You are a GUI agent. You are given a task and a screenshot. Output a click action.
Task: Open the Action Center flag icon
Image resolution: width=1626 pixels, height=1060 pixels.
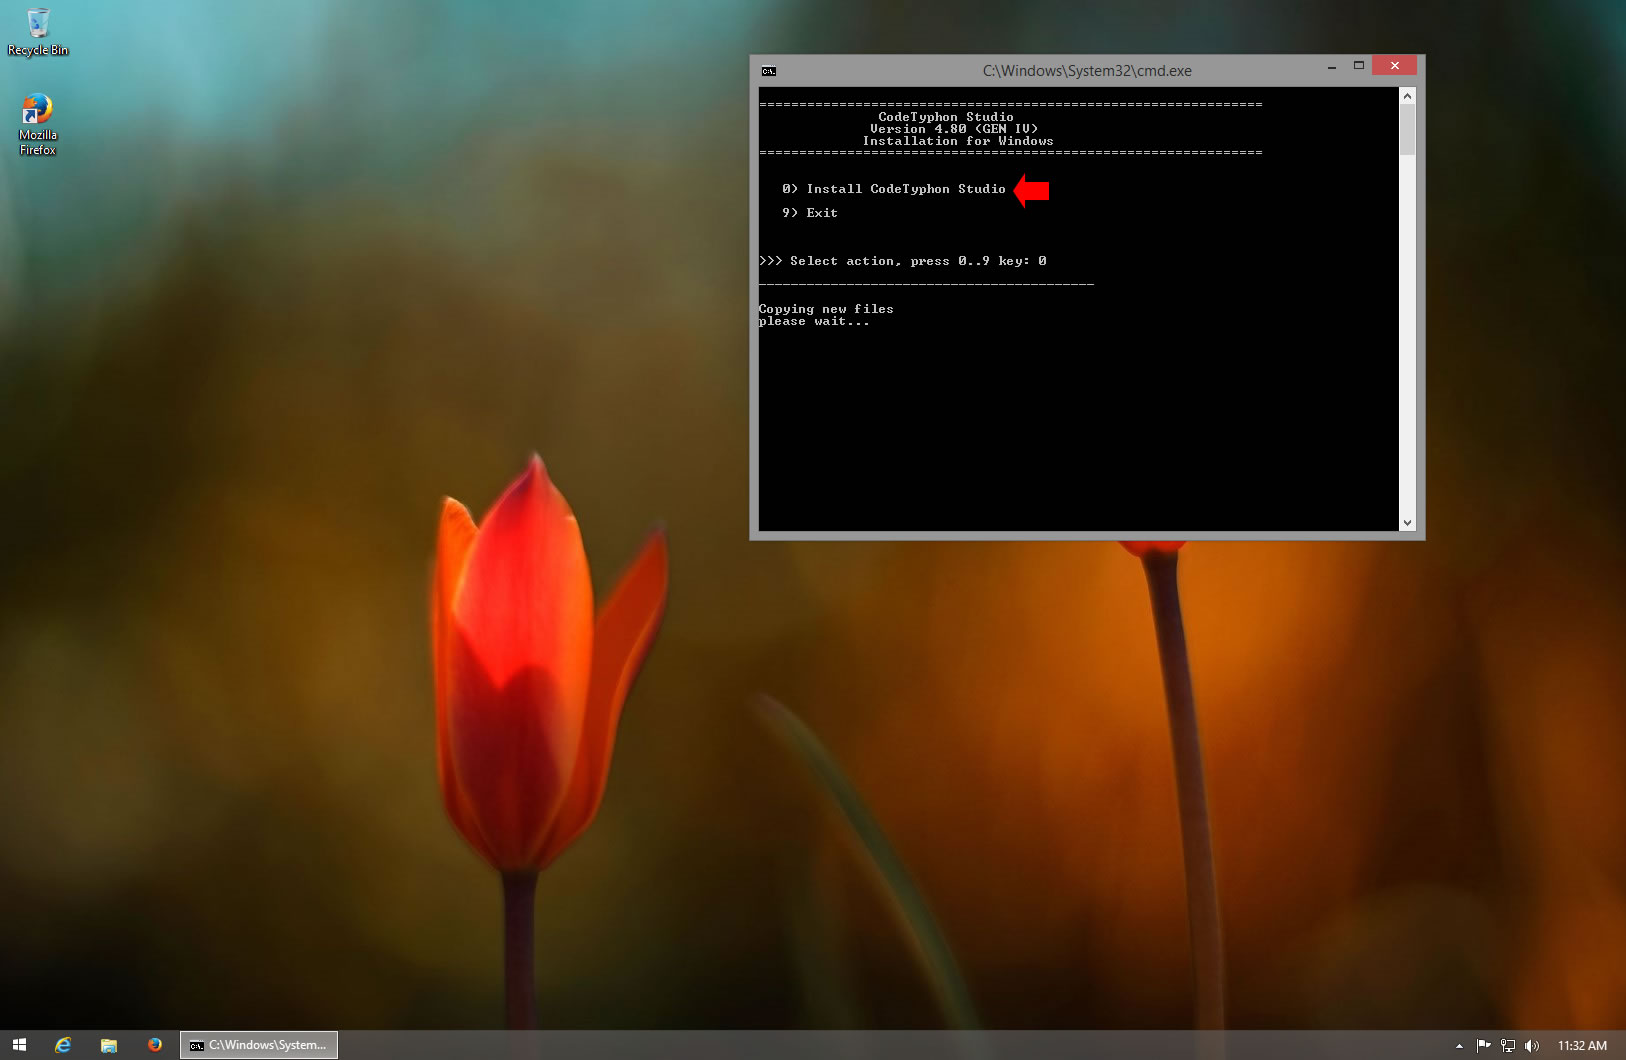click(x=1484, y=1046)
